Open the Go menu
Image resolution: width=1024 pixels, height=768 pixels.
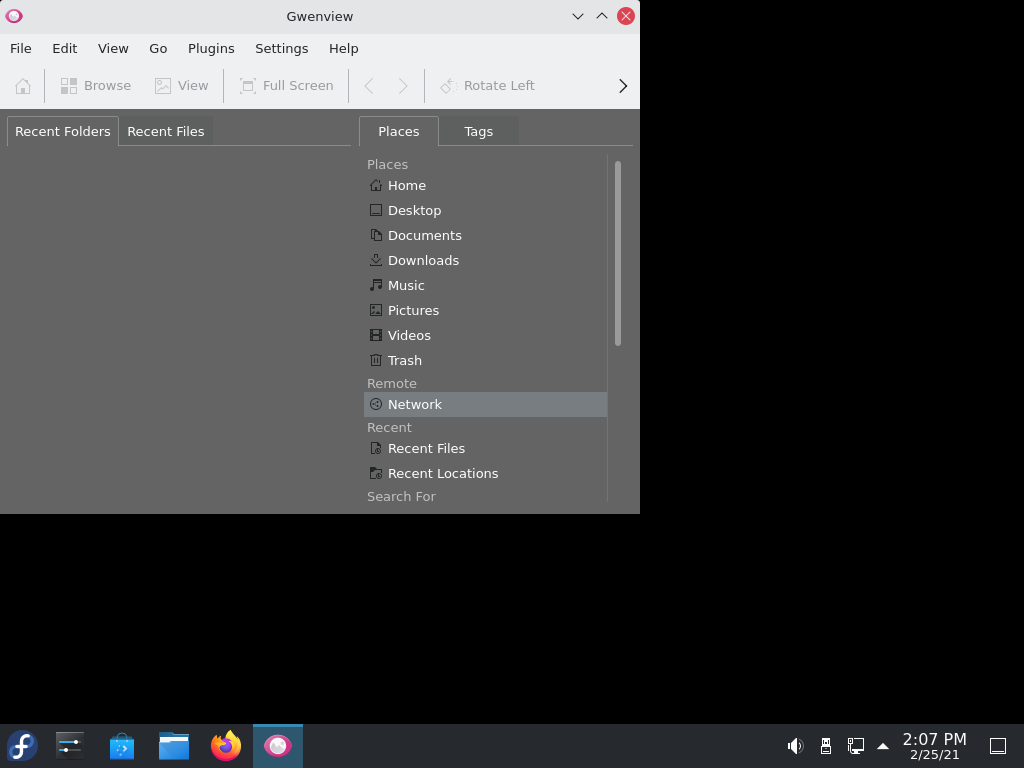158,48
